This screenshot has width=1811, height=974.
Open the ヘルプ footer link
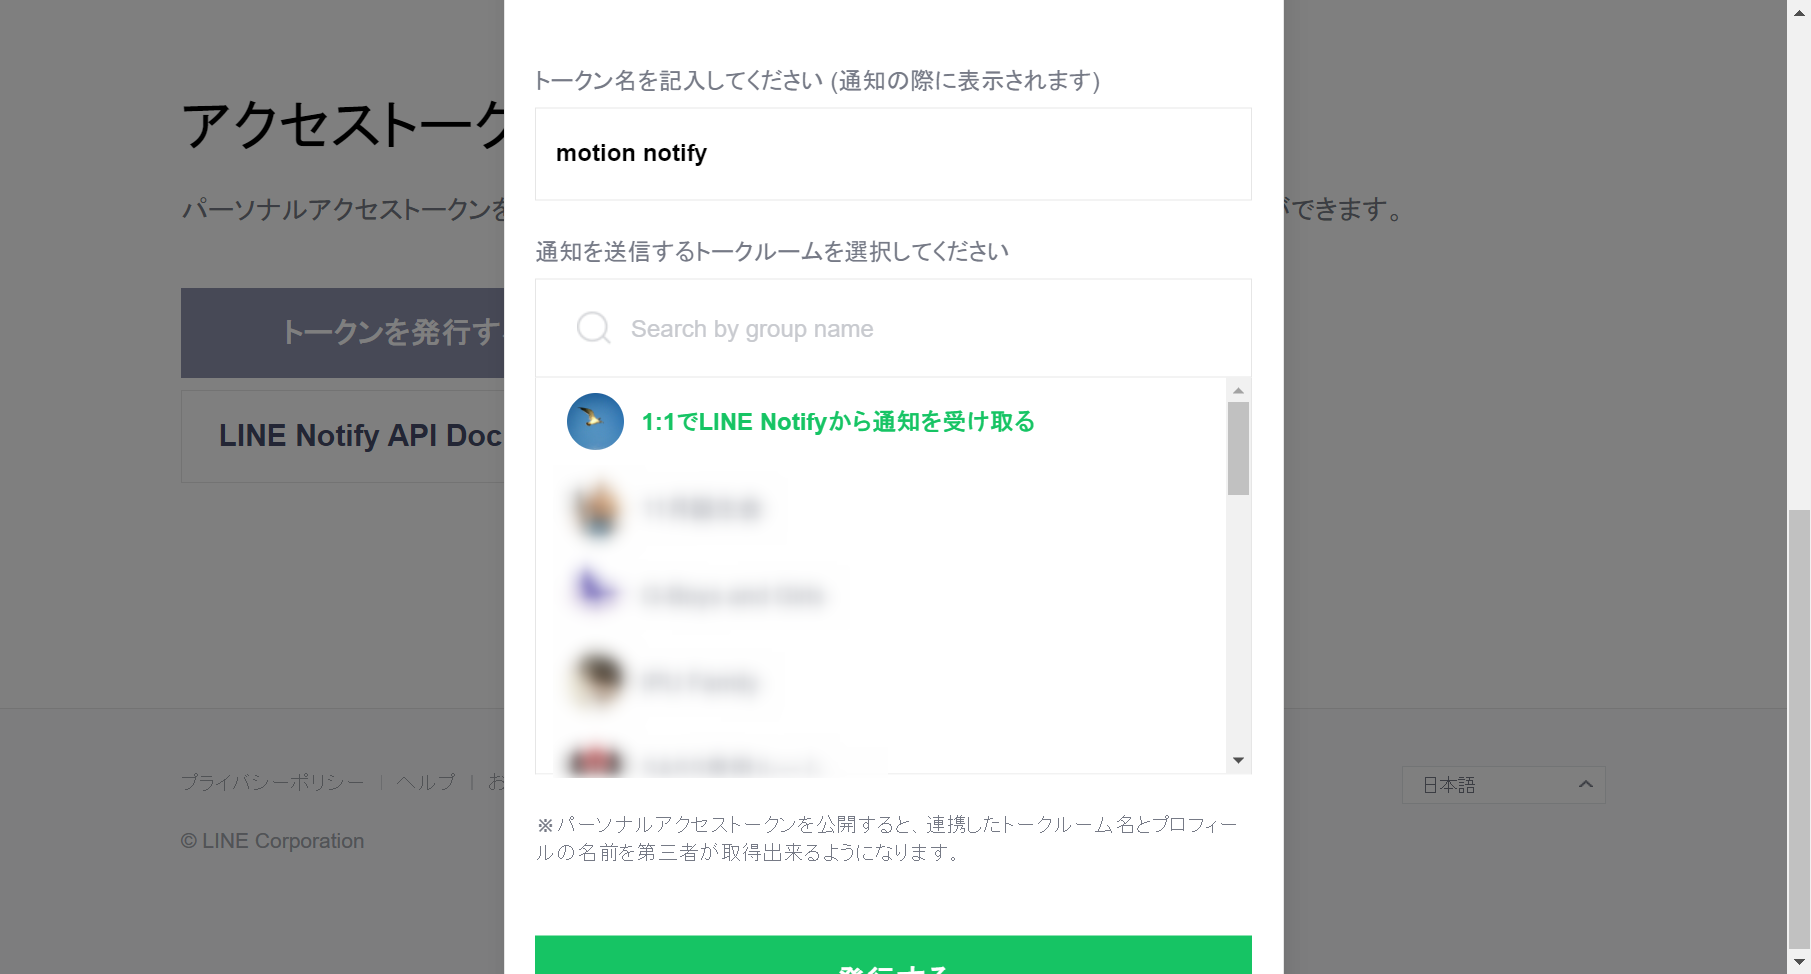pos(426,782)
